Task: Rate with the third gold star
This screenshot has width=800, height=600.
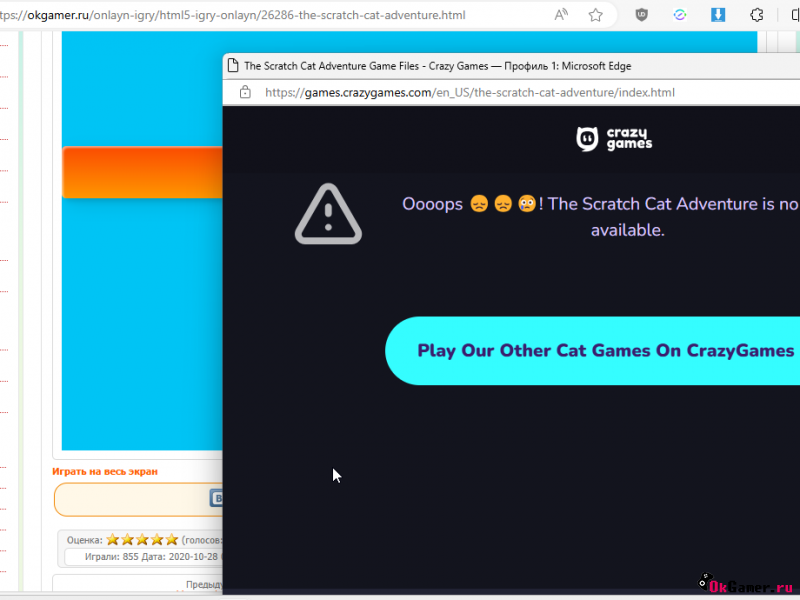Action: click(142, 540)
